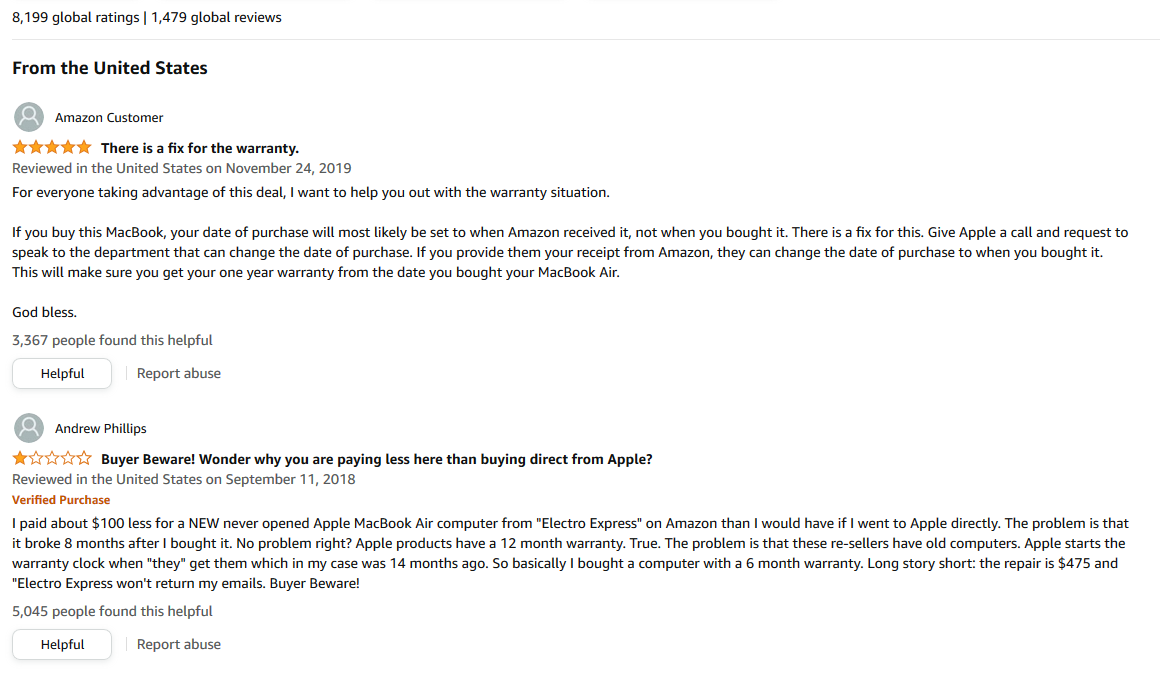This screenshot has width=1160, height=678.
Task: Click the '5,045 people found this helpful' text
Action: click(112, 611)
